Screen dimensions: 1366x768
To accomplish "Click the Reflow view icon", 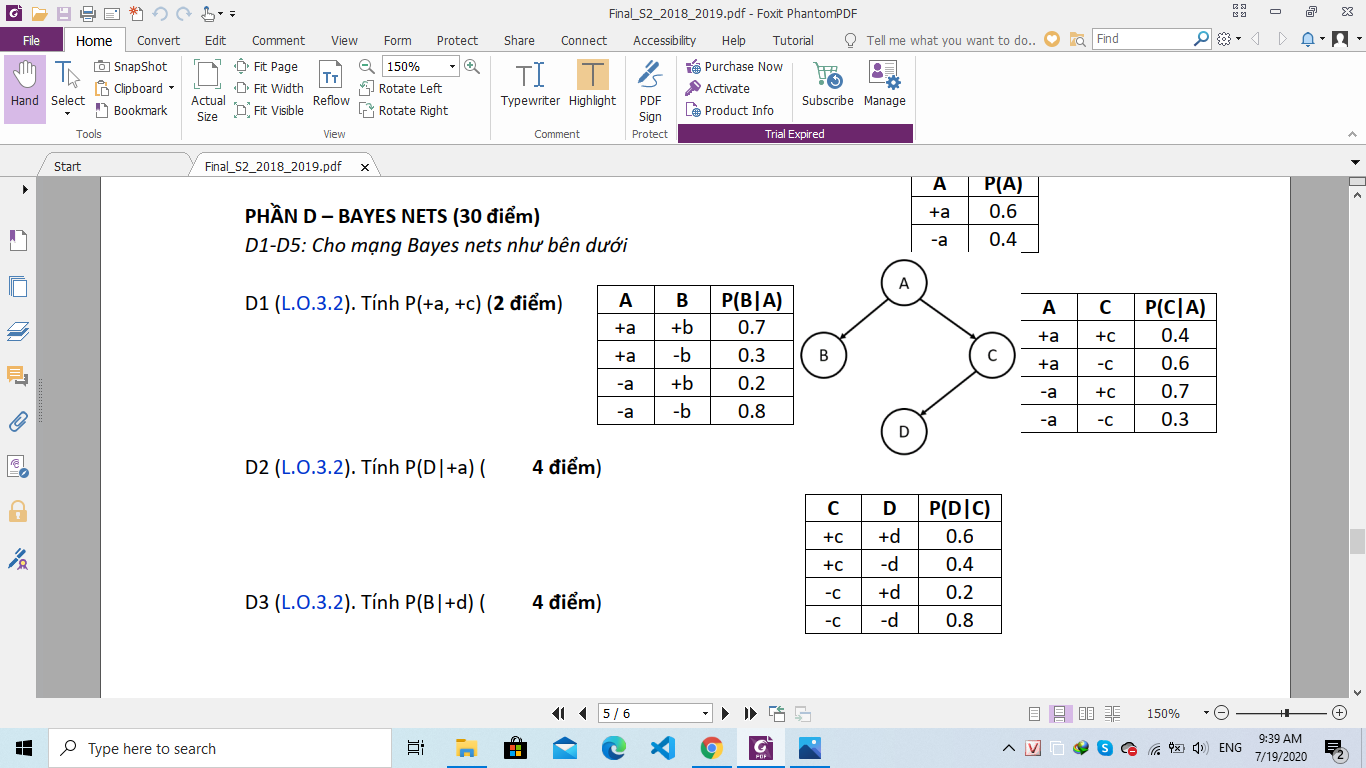I will click(331, 83).
